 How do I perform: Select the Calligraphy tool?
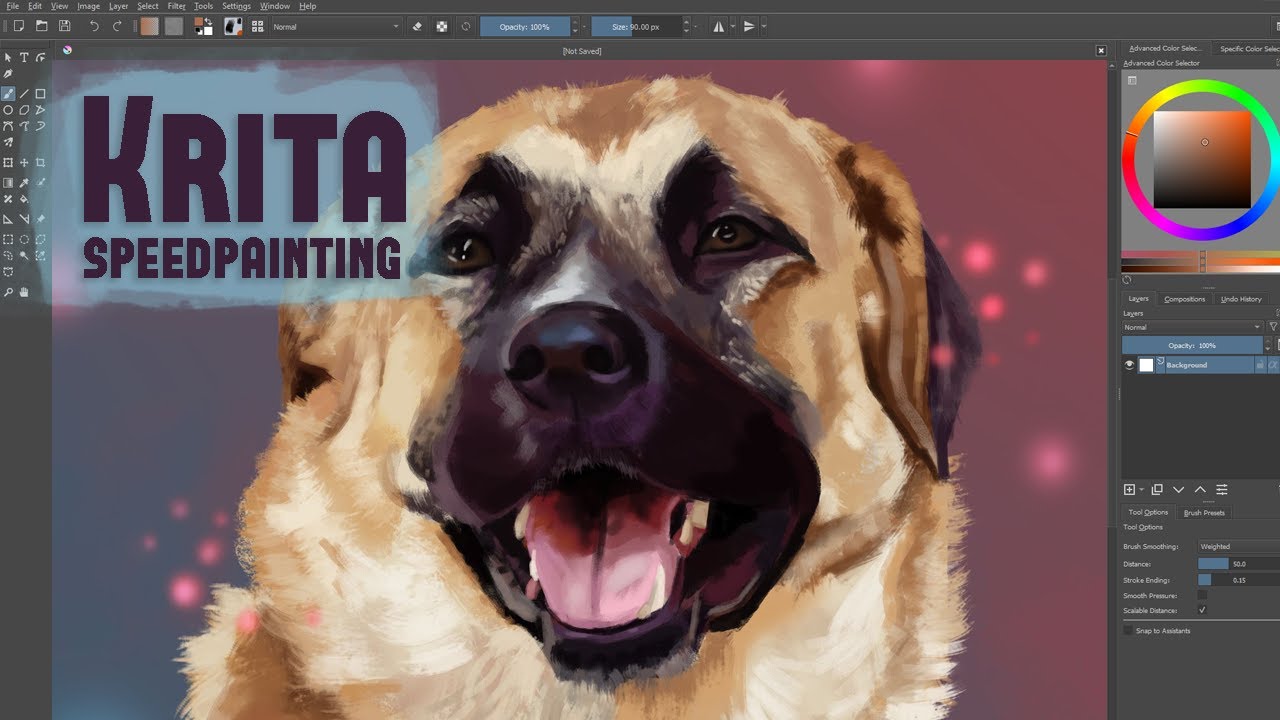(x=8, y=74)
